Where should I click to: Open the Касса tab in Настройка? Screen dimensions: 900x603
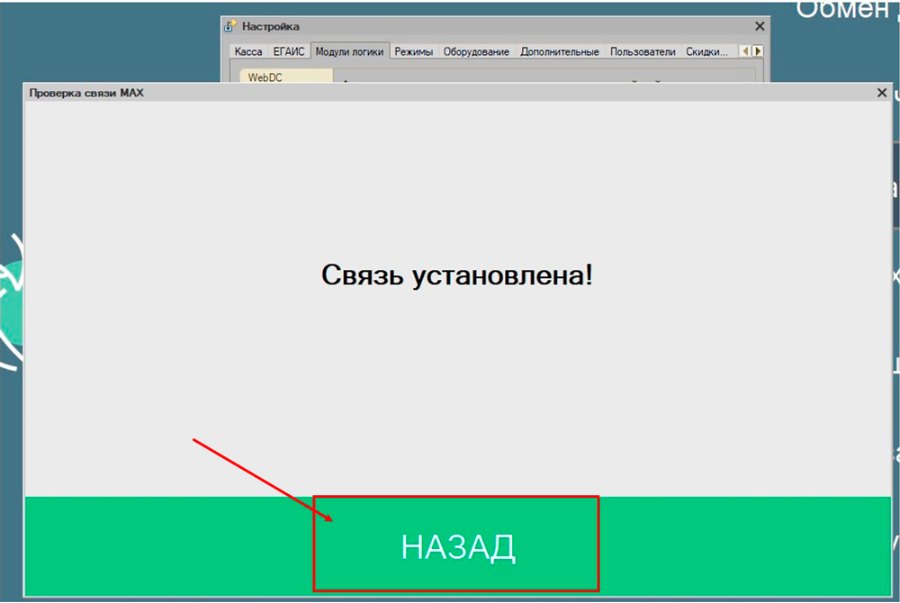click(248, 52)
